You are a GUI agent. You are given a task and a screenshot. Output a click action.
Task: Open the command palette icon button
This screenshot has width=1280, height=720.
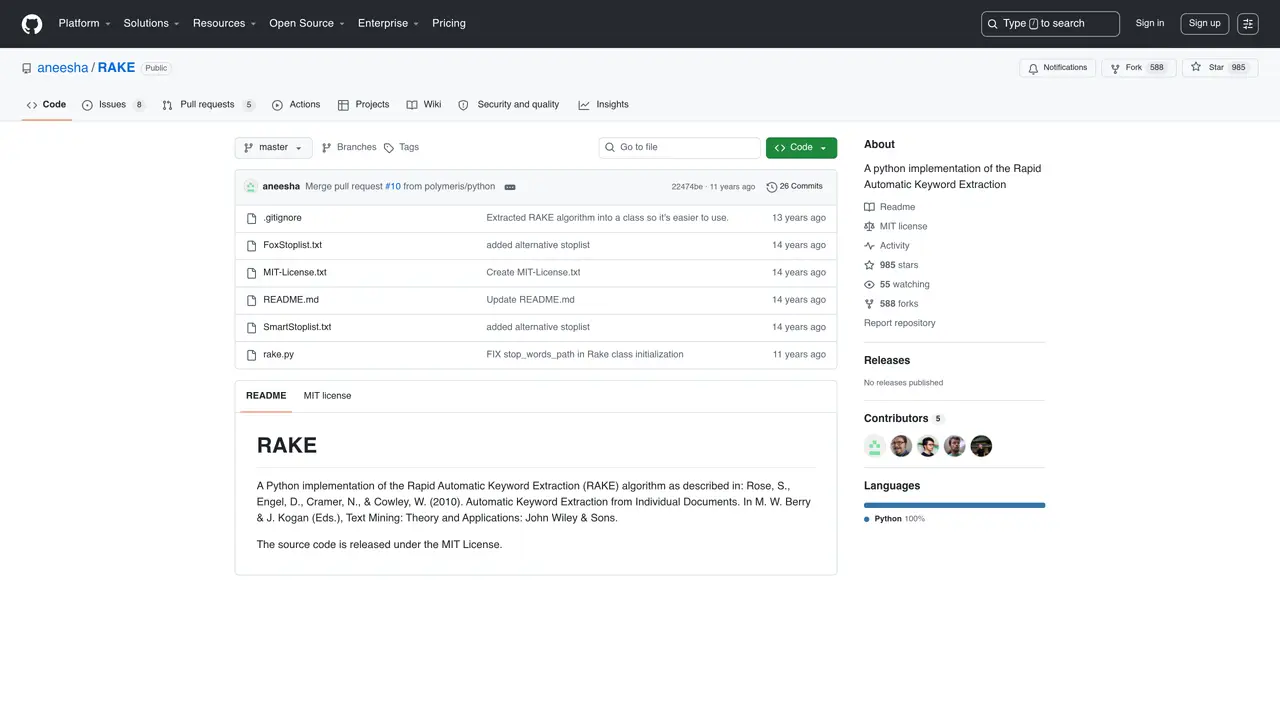click(x=1248, y=24)
